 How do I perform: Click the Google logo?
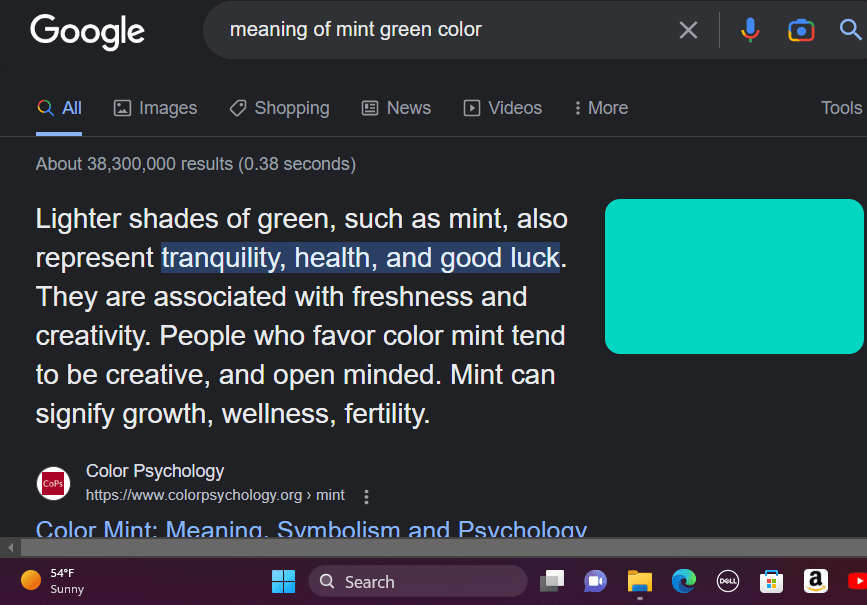[x=87, y=31]
